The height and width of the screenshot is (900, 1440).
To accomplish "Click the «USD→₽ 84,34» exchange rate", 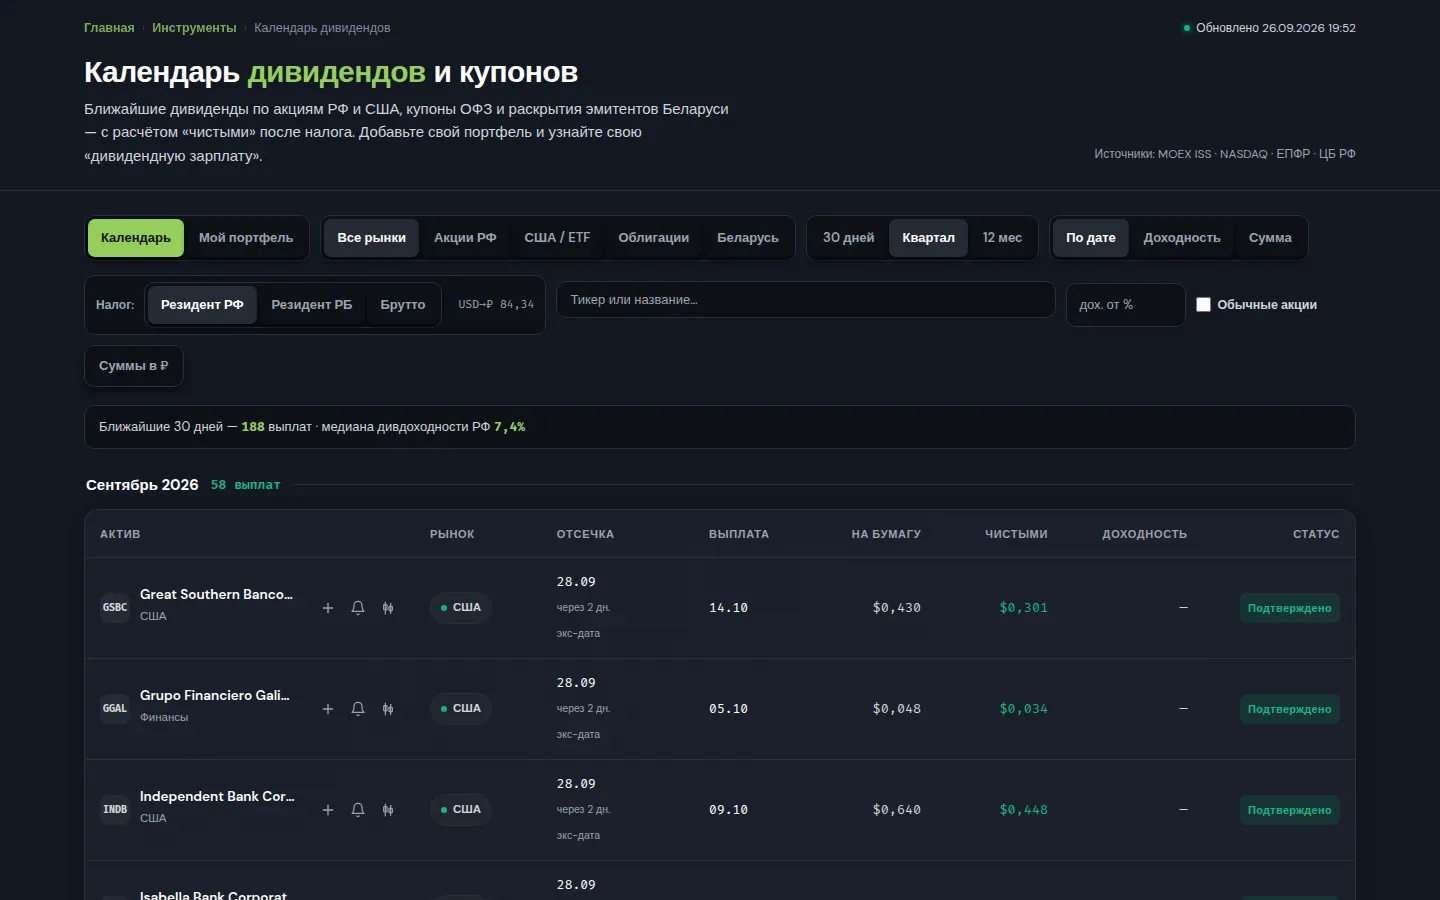I will click(x=496, y=305).
